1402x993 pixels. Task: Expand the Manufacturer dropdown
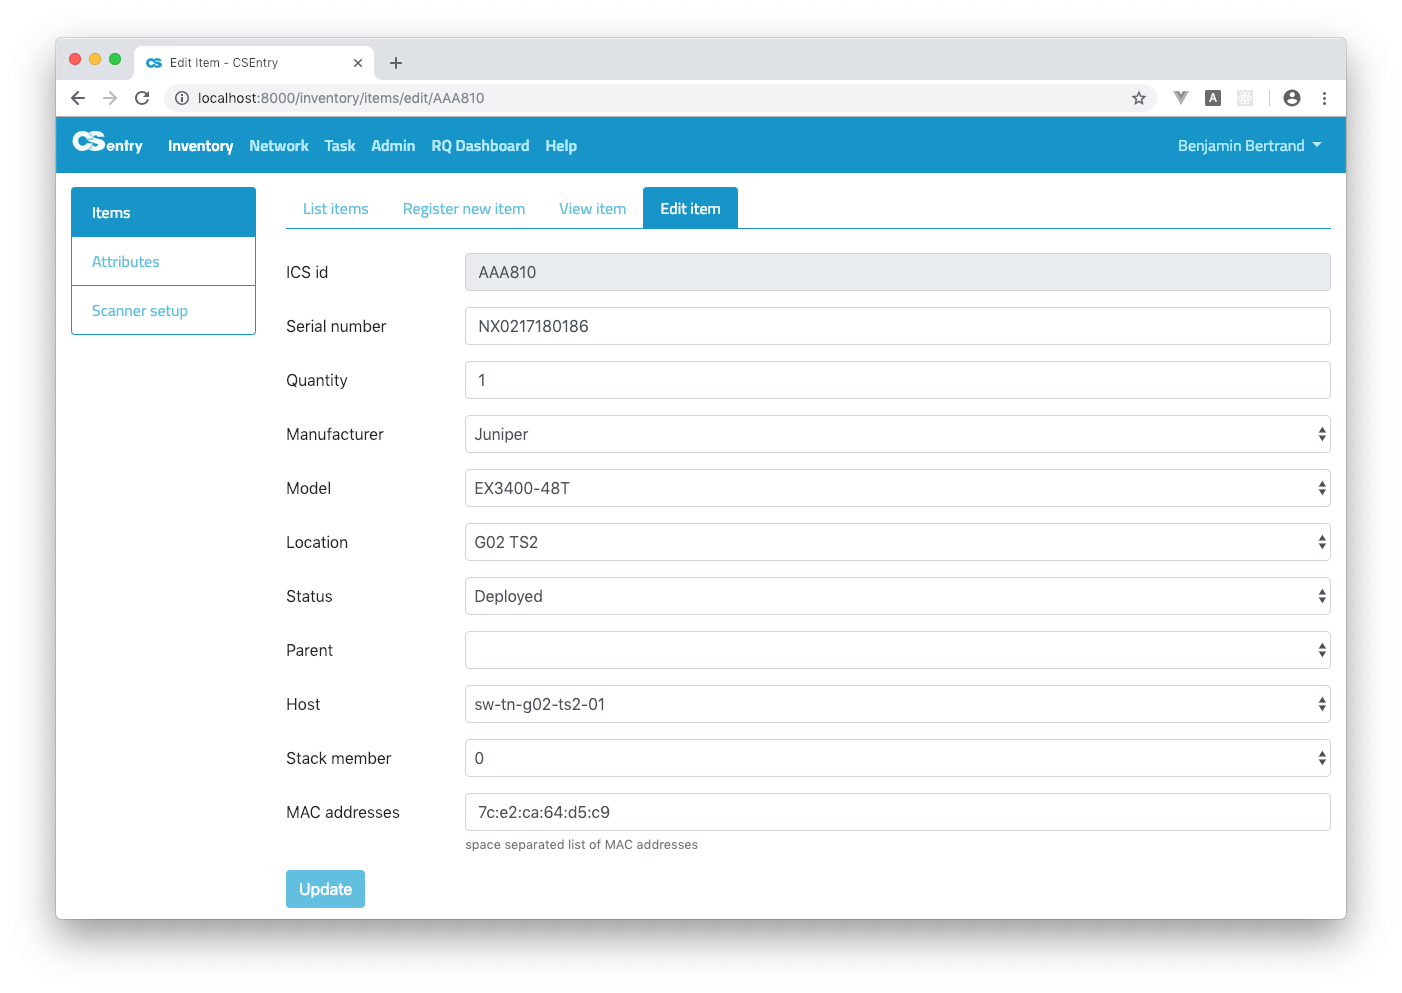(897, 434)
